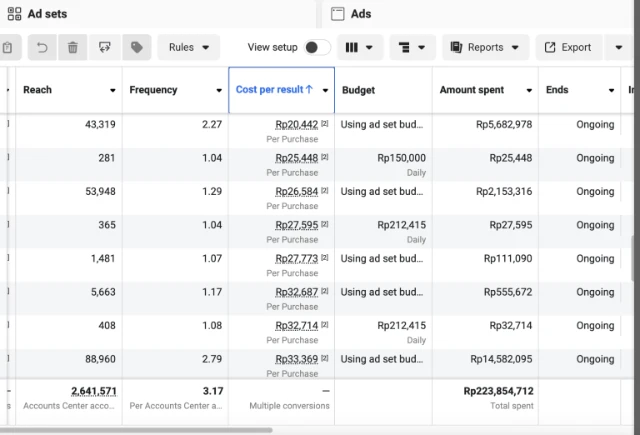Click the trash delete icon
Viewport: 640px width, 435px height.
tap(72, 47)
